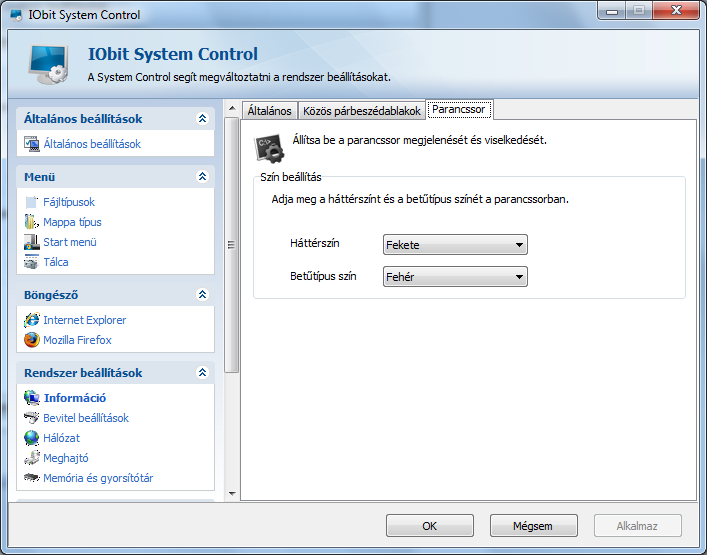Open Általános beállítások link
This screenshot has height=555, width=707.
pos(92,144)
